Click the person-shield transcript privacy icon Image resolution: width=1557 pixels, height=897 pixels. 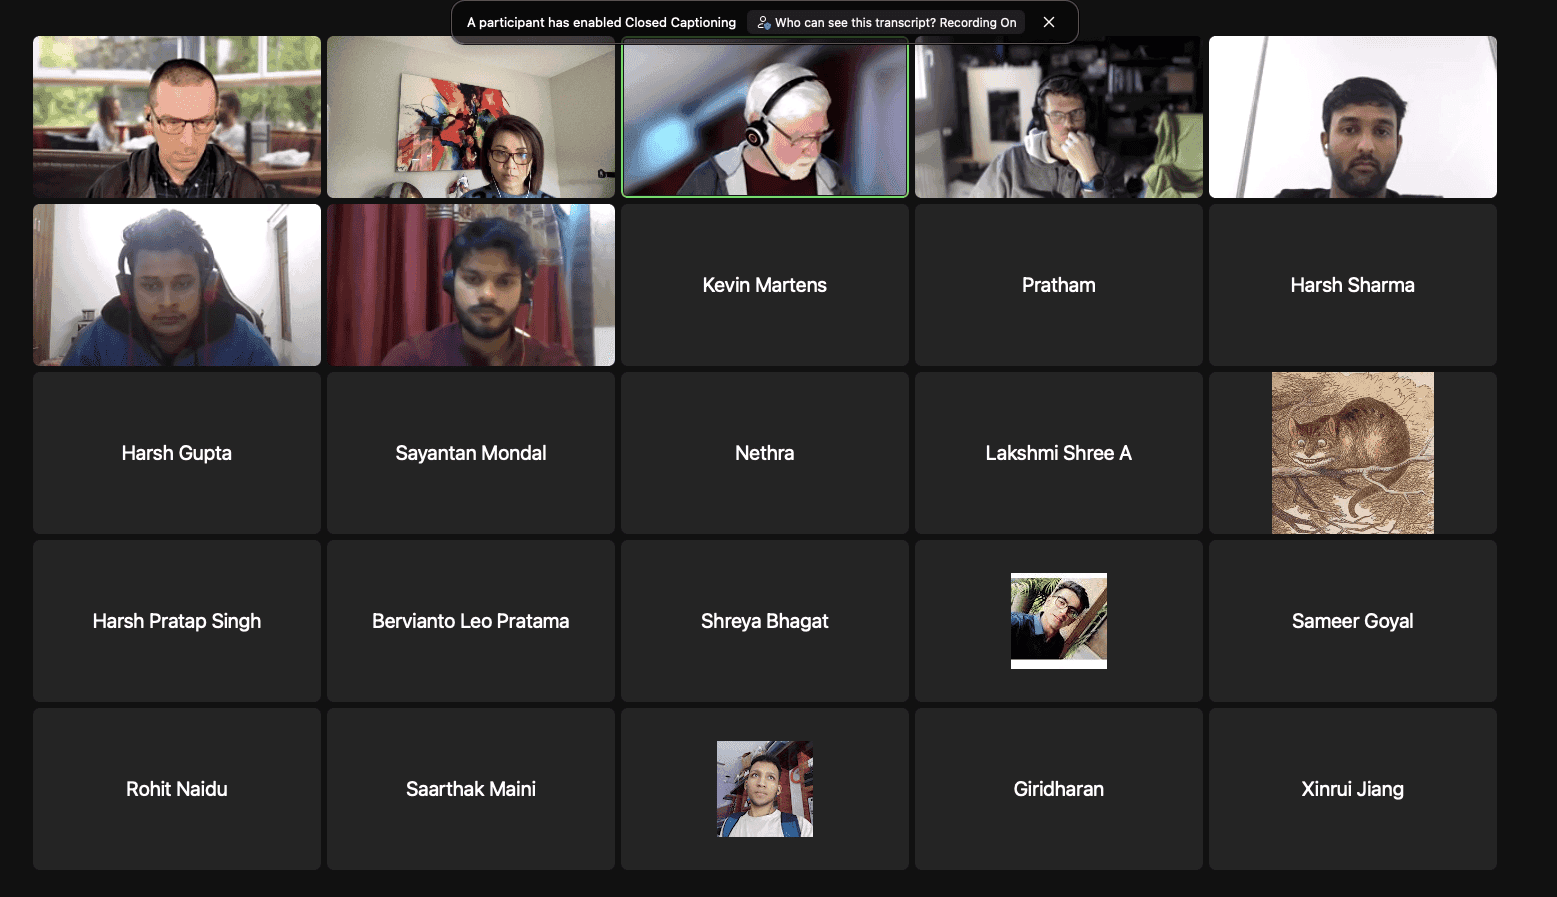point(764,22)
